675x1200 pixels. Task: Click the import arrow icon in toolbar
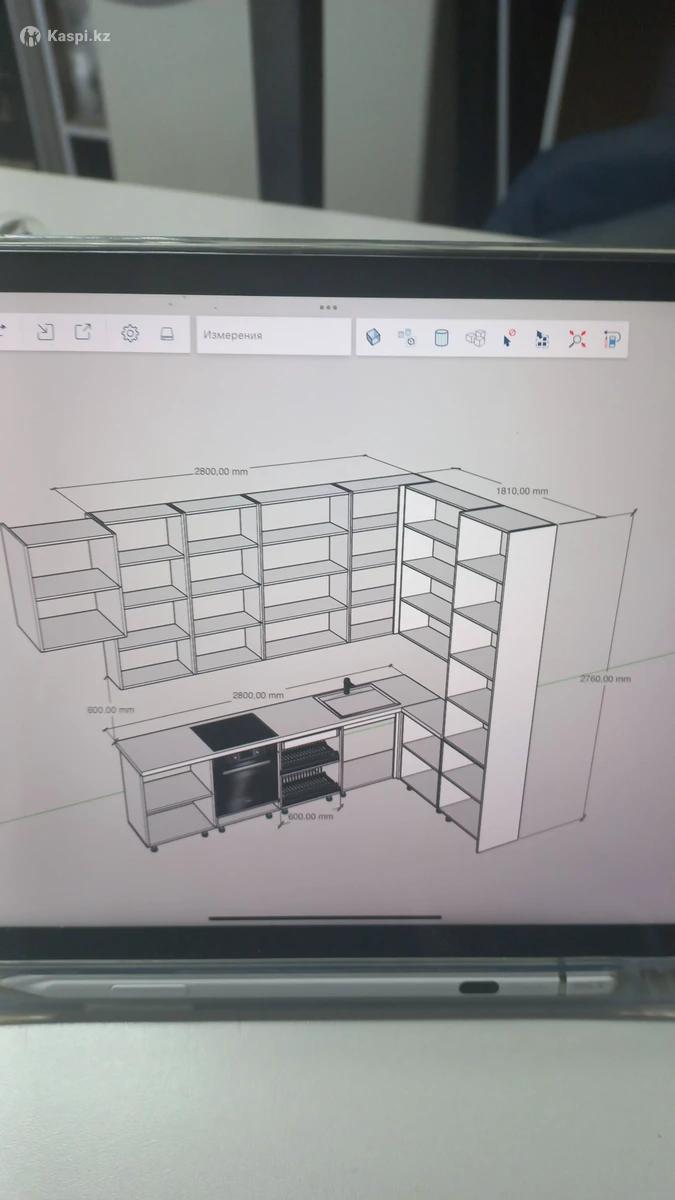point(45,333)
